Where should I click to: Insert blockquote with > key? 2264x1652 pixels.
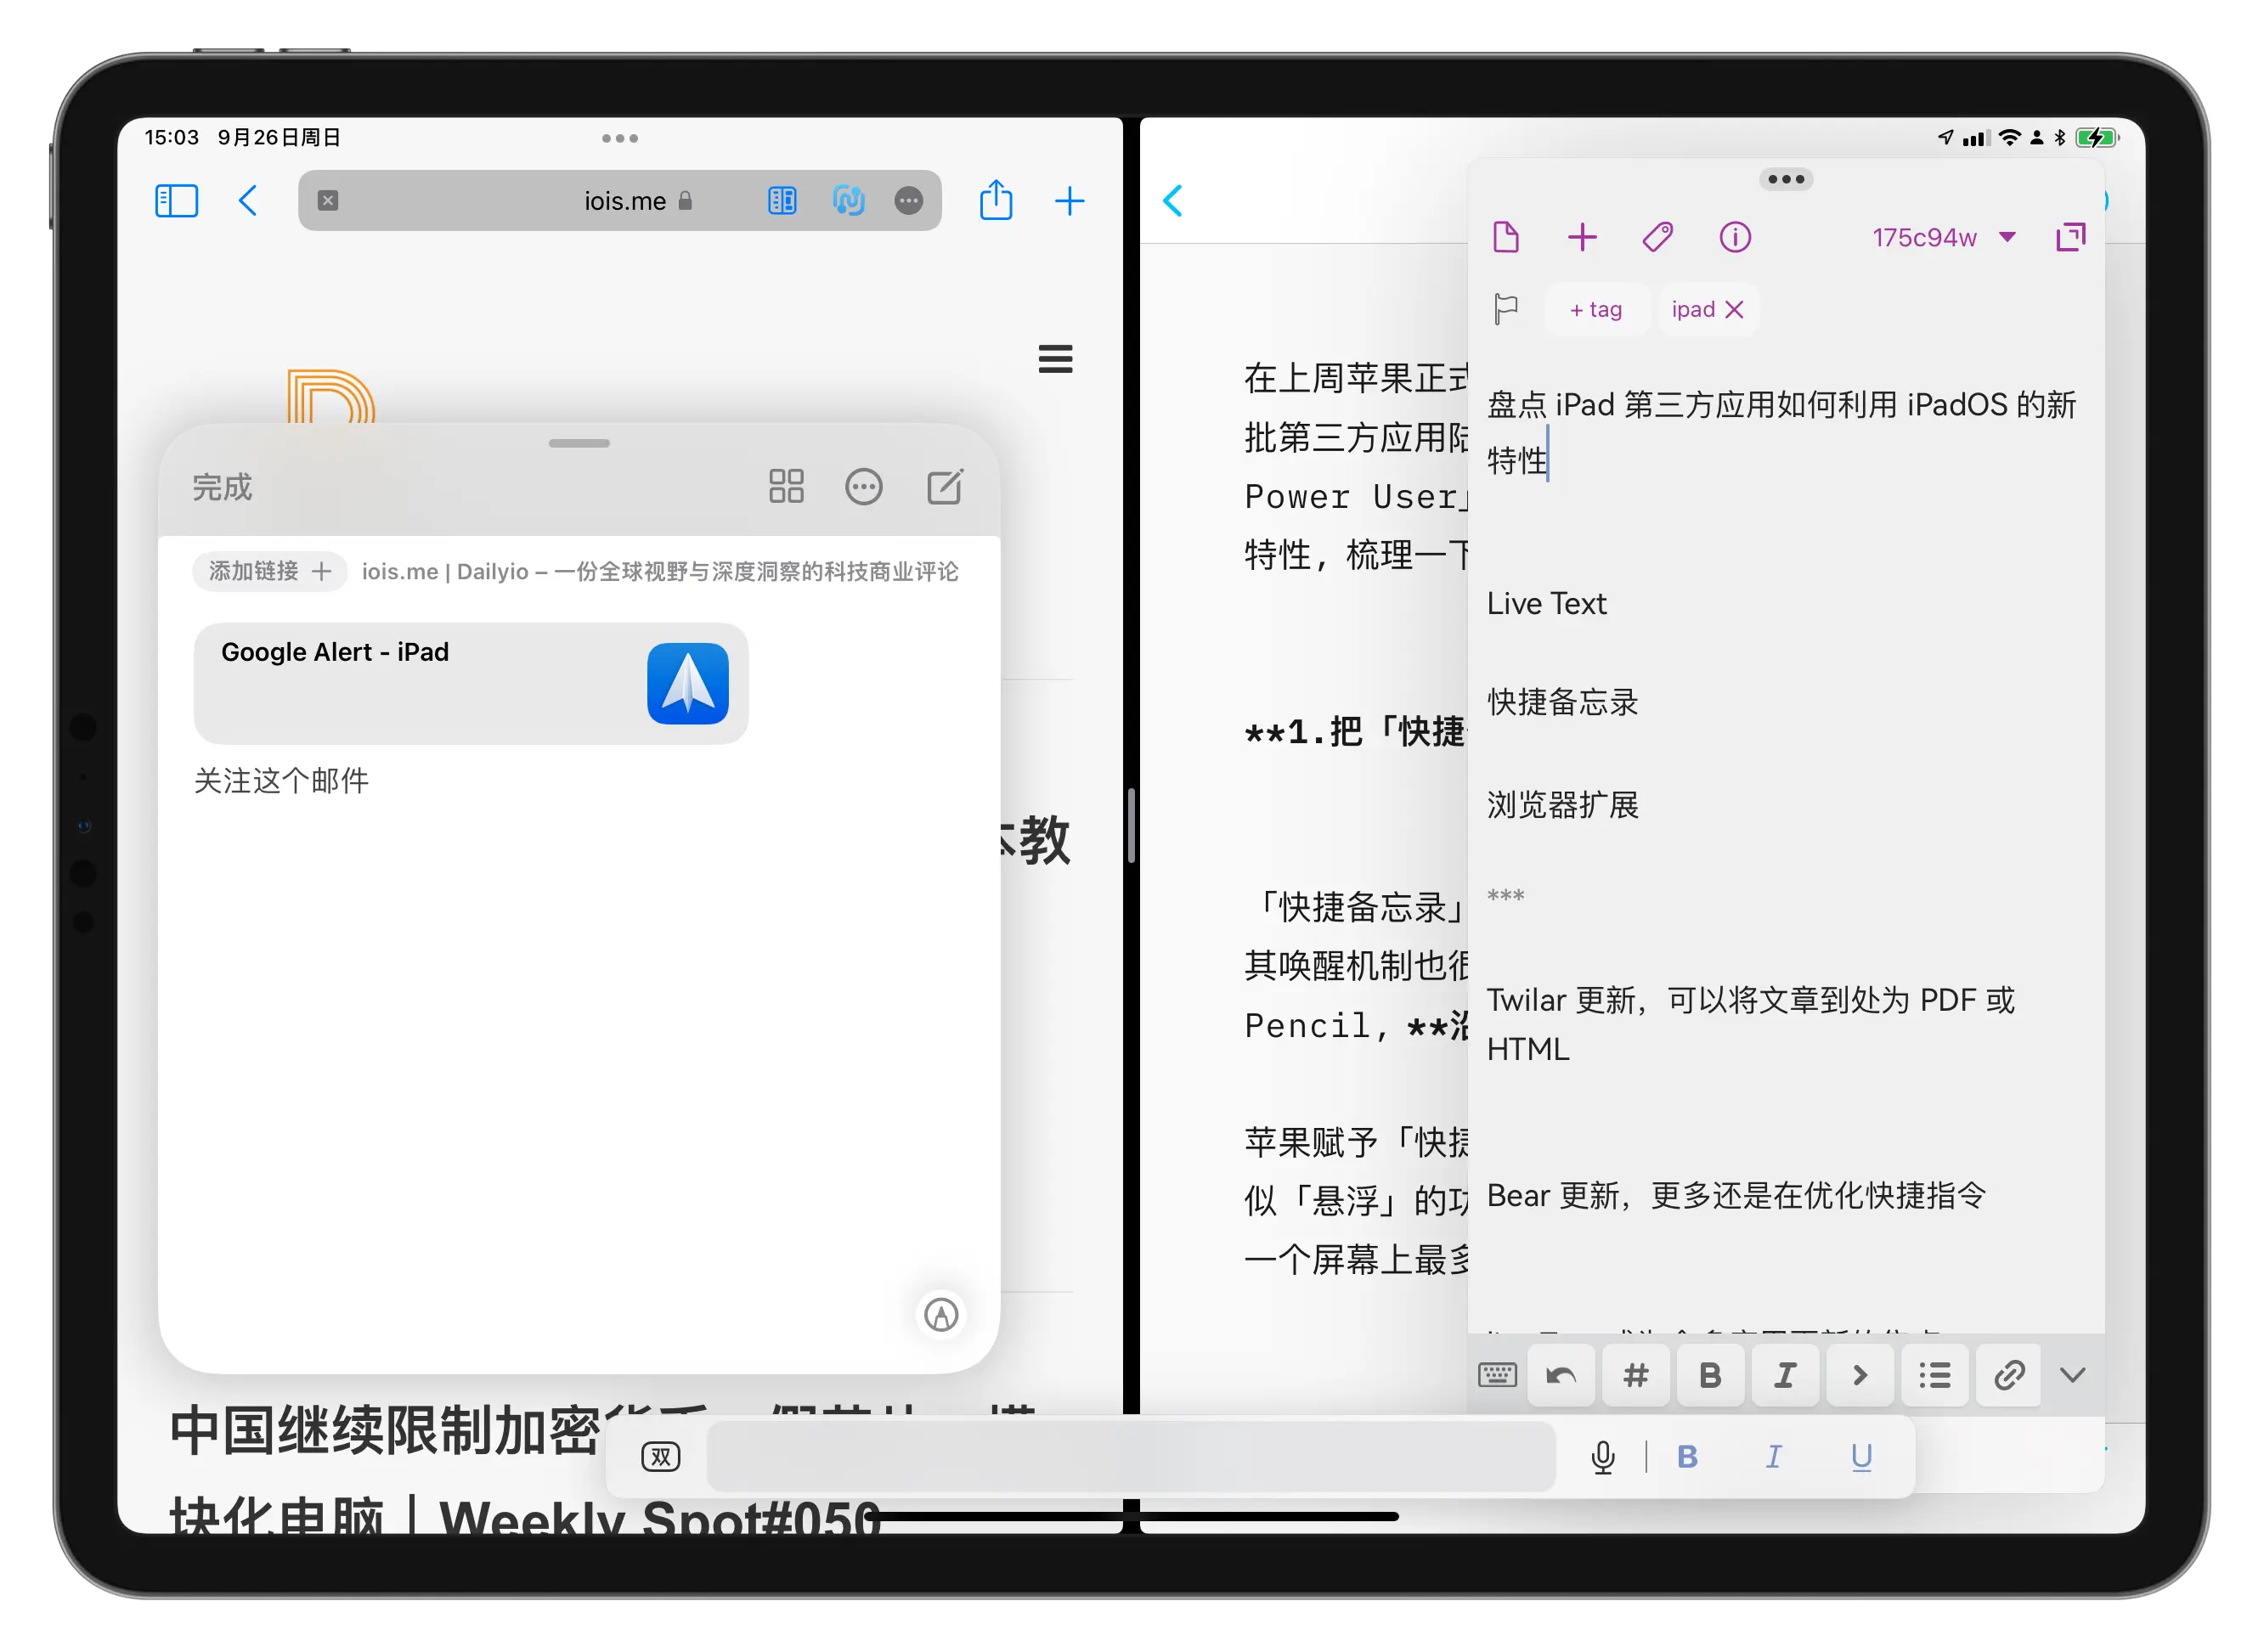[1860, 1375]
